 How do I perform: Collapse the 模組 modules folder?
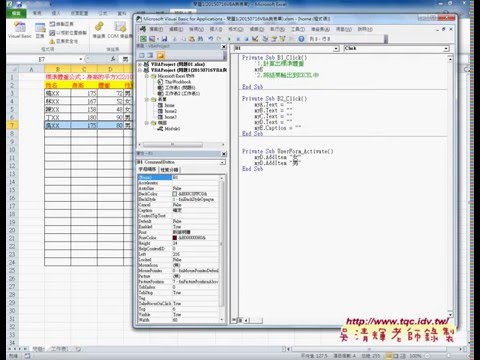tap(147, 123)
